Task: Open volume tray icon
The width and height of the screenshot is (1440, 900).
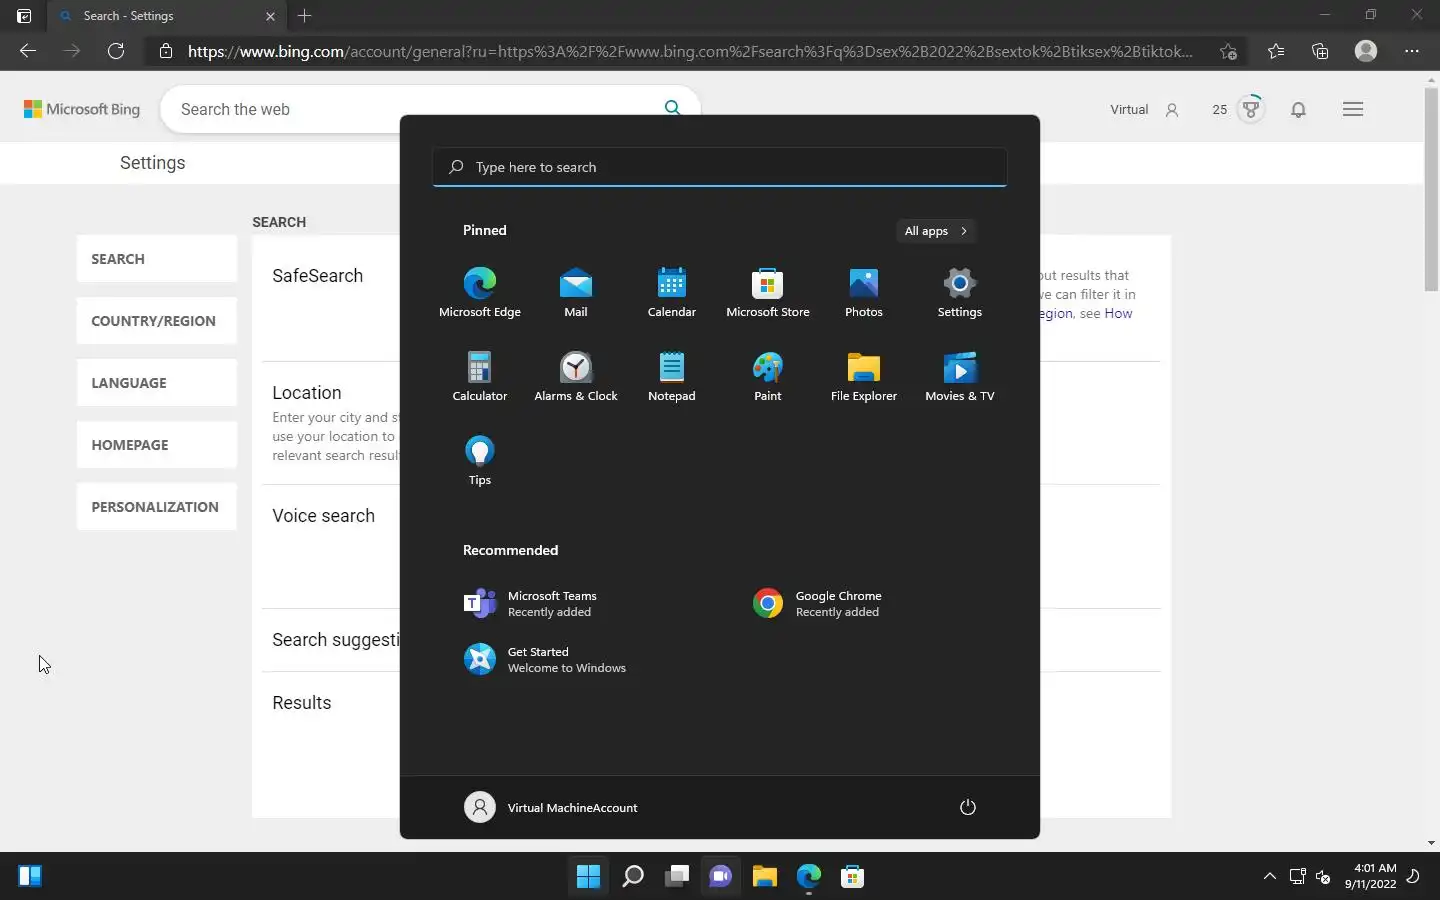Action: [1324, 877]
